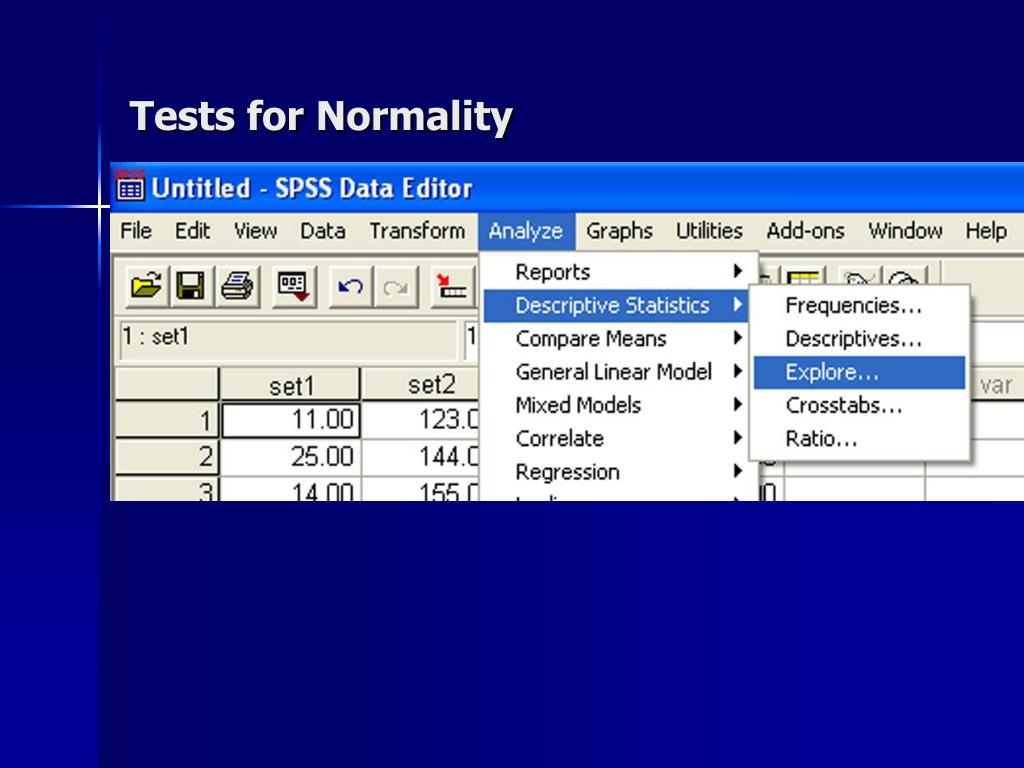Open the View menu
This screenshot has width=1024, height=768.
[x=255, y=231]
